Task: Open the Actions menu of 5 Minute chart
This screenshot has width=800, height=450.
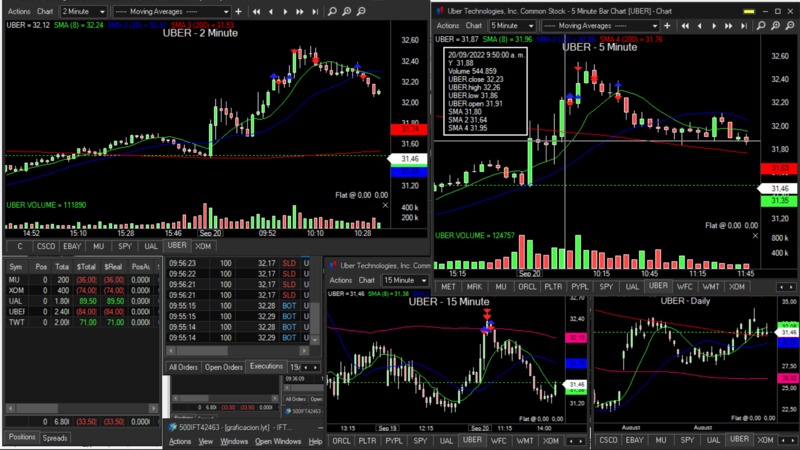Action: coord(448,24)
